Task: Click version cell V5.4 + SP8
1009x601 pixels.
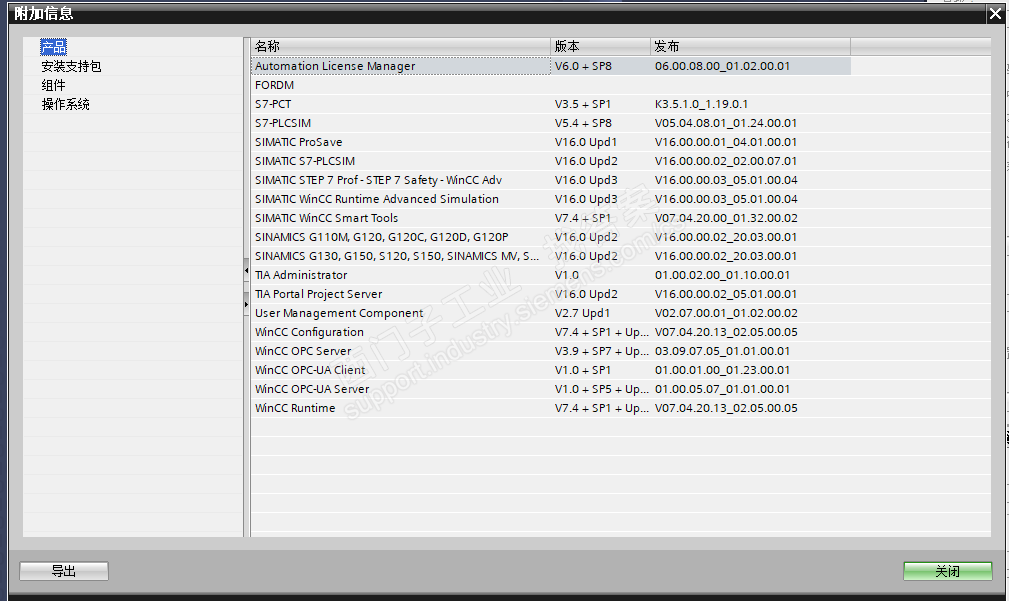Action: tap(583, 123)
